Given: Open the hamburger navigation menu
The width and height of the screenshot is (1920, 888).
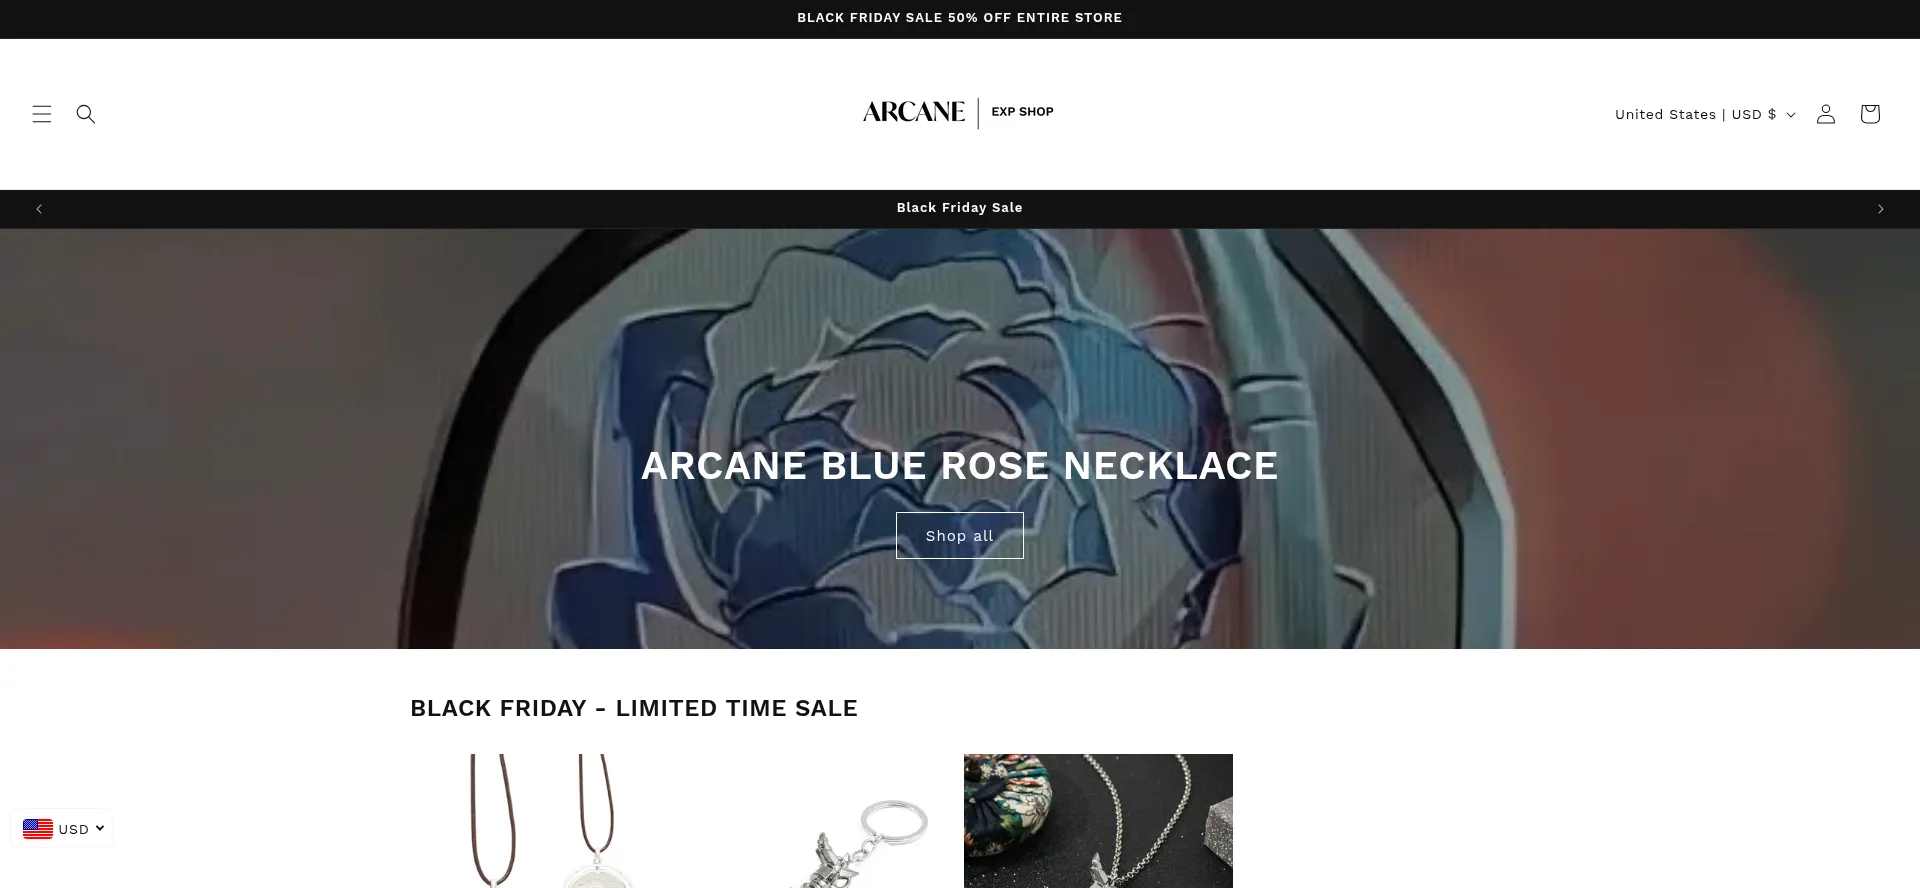Looking at the screenshot, I should (42, 114).
